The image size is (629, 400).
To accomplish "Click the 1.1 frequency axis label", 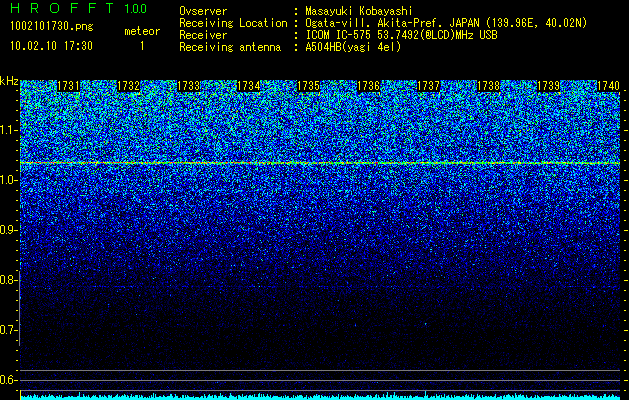I will pos(8,130).
